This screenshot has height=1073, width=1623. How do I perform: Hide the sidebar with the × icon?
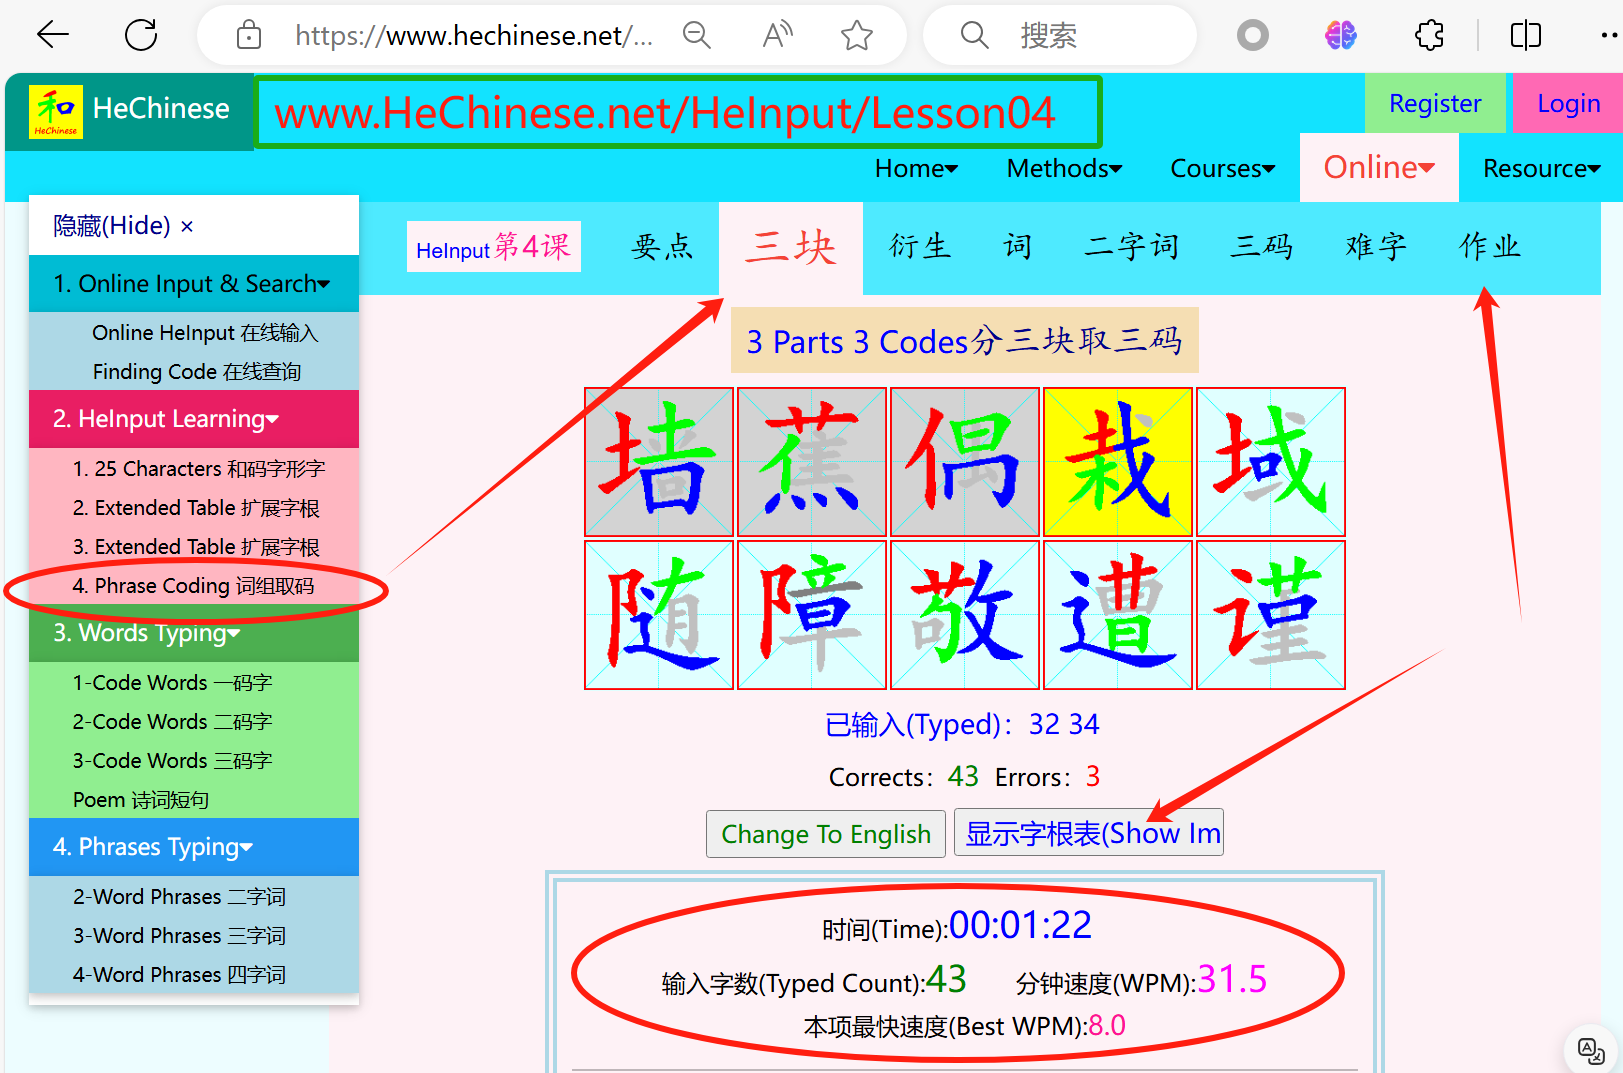click(x=187, y=227)
